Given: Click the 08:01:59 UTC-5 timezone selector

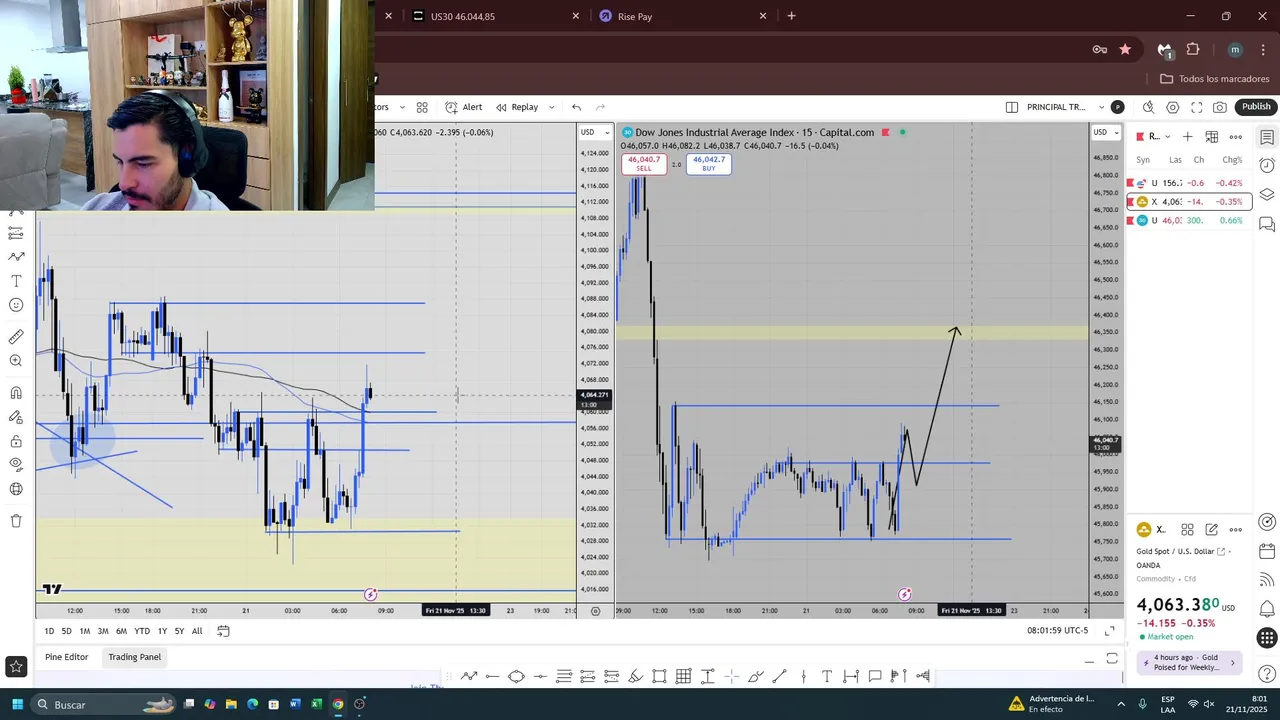Looking at the screenshot, I should click(x=1057, y=631).
